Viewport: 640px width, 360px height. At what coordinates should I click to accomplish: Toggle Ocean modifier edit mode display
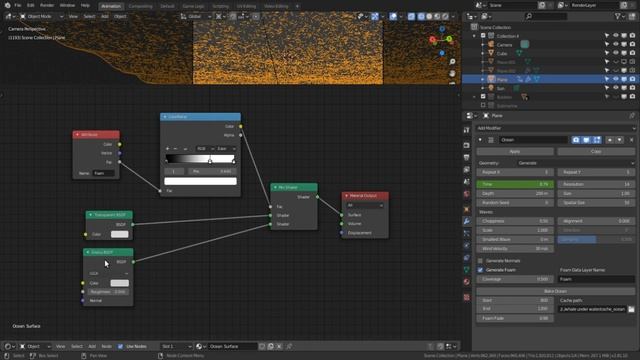[x=597, y=140]
